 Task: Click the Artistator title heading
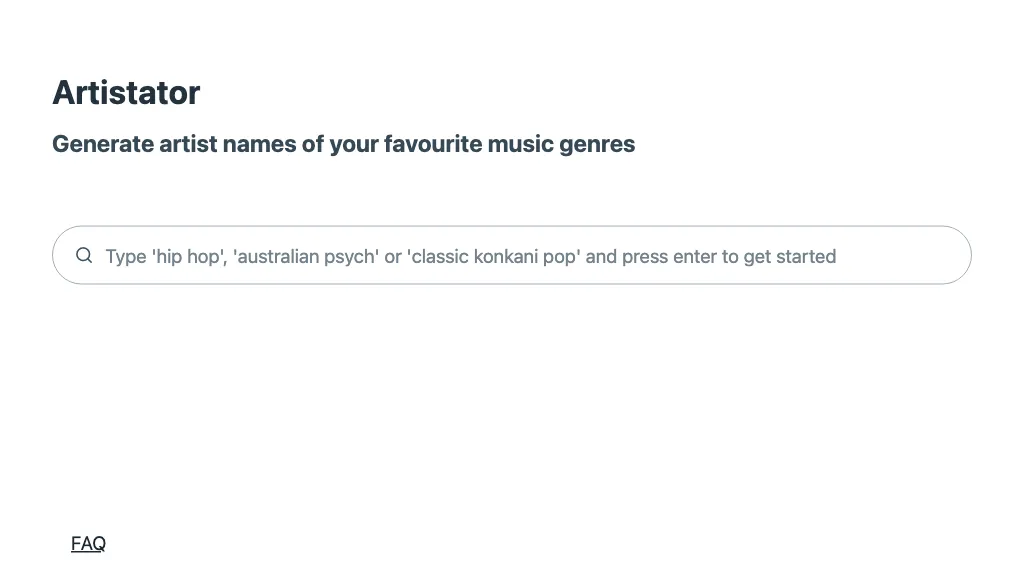pyautogui.click(x=126, y=93)
